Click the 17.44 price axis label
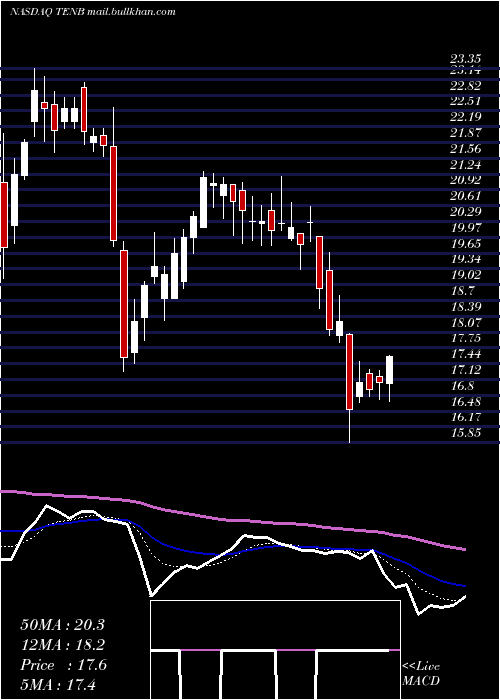Image resolution: width=500 pixels, height=700 pixels. [x=465, y=354]
